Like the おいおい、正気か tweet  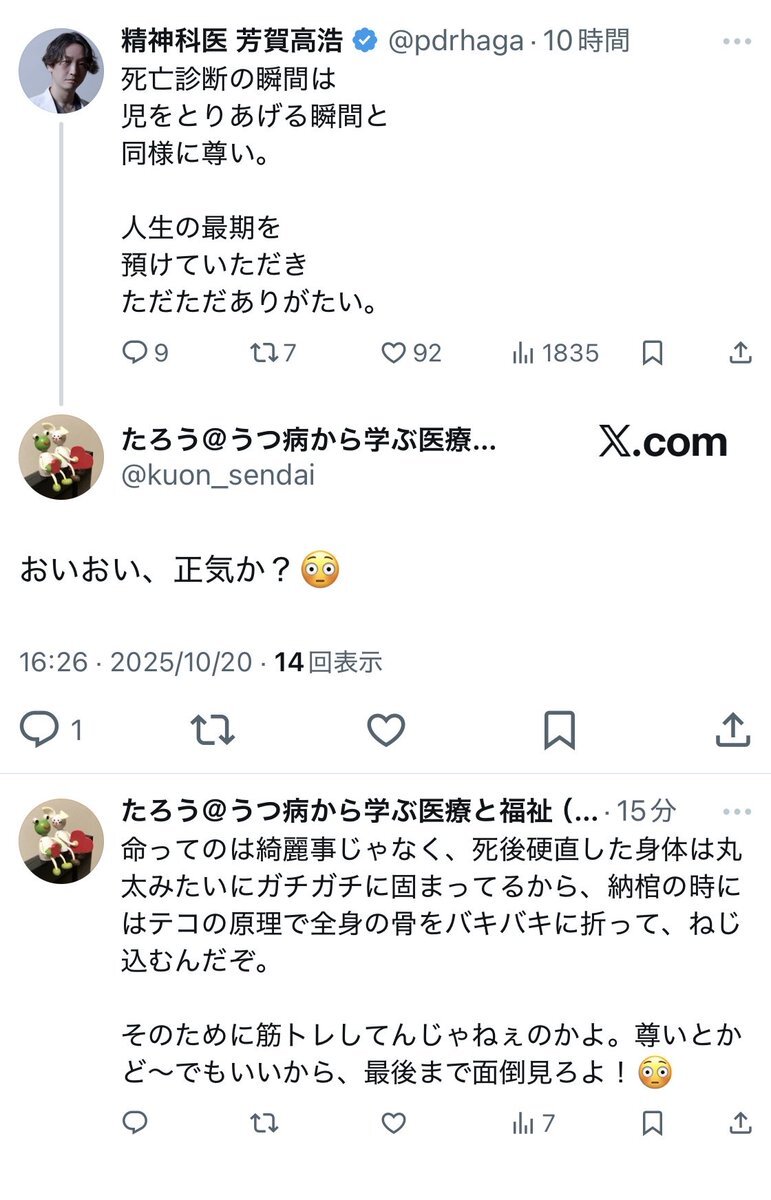pos(386,730)
